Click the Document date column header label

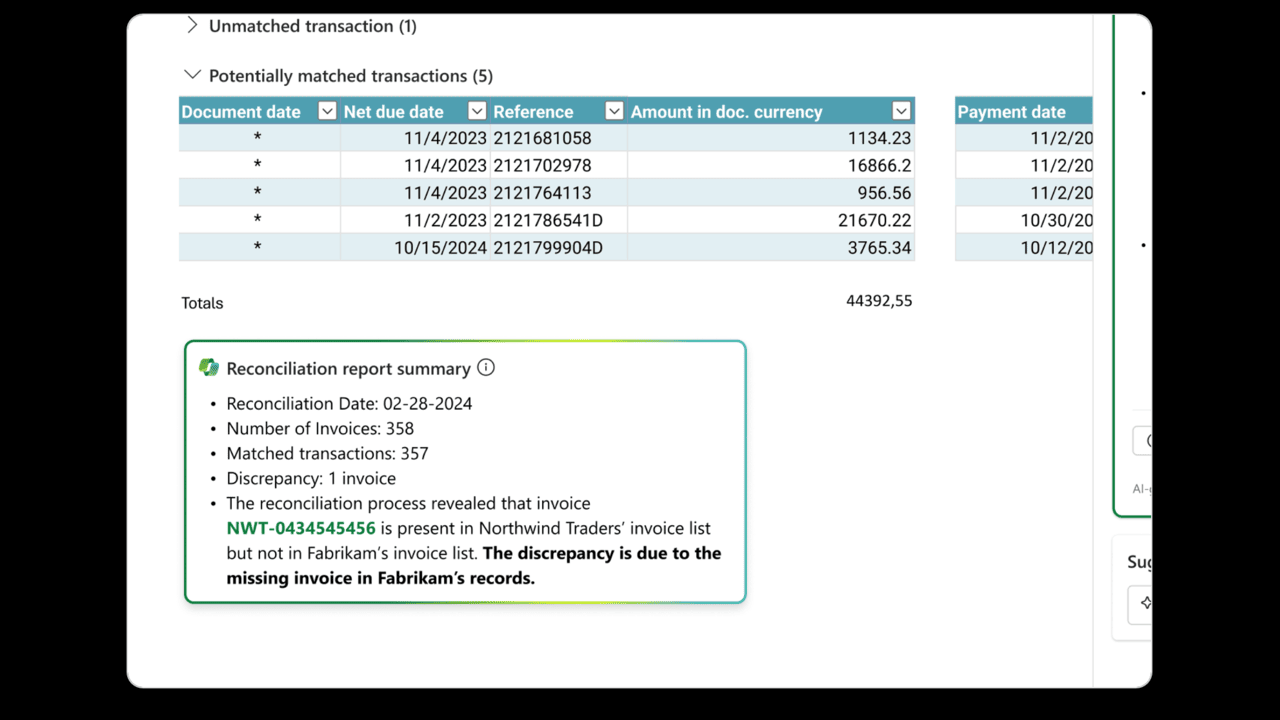[x=241, y=112]
